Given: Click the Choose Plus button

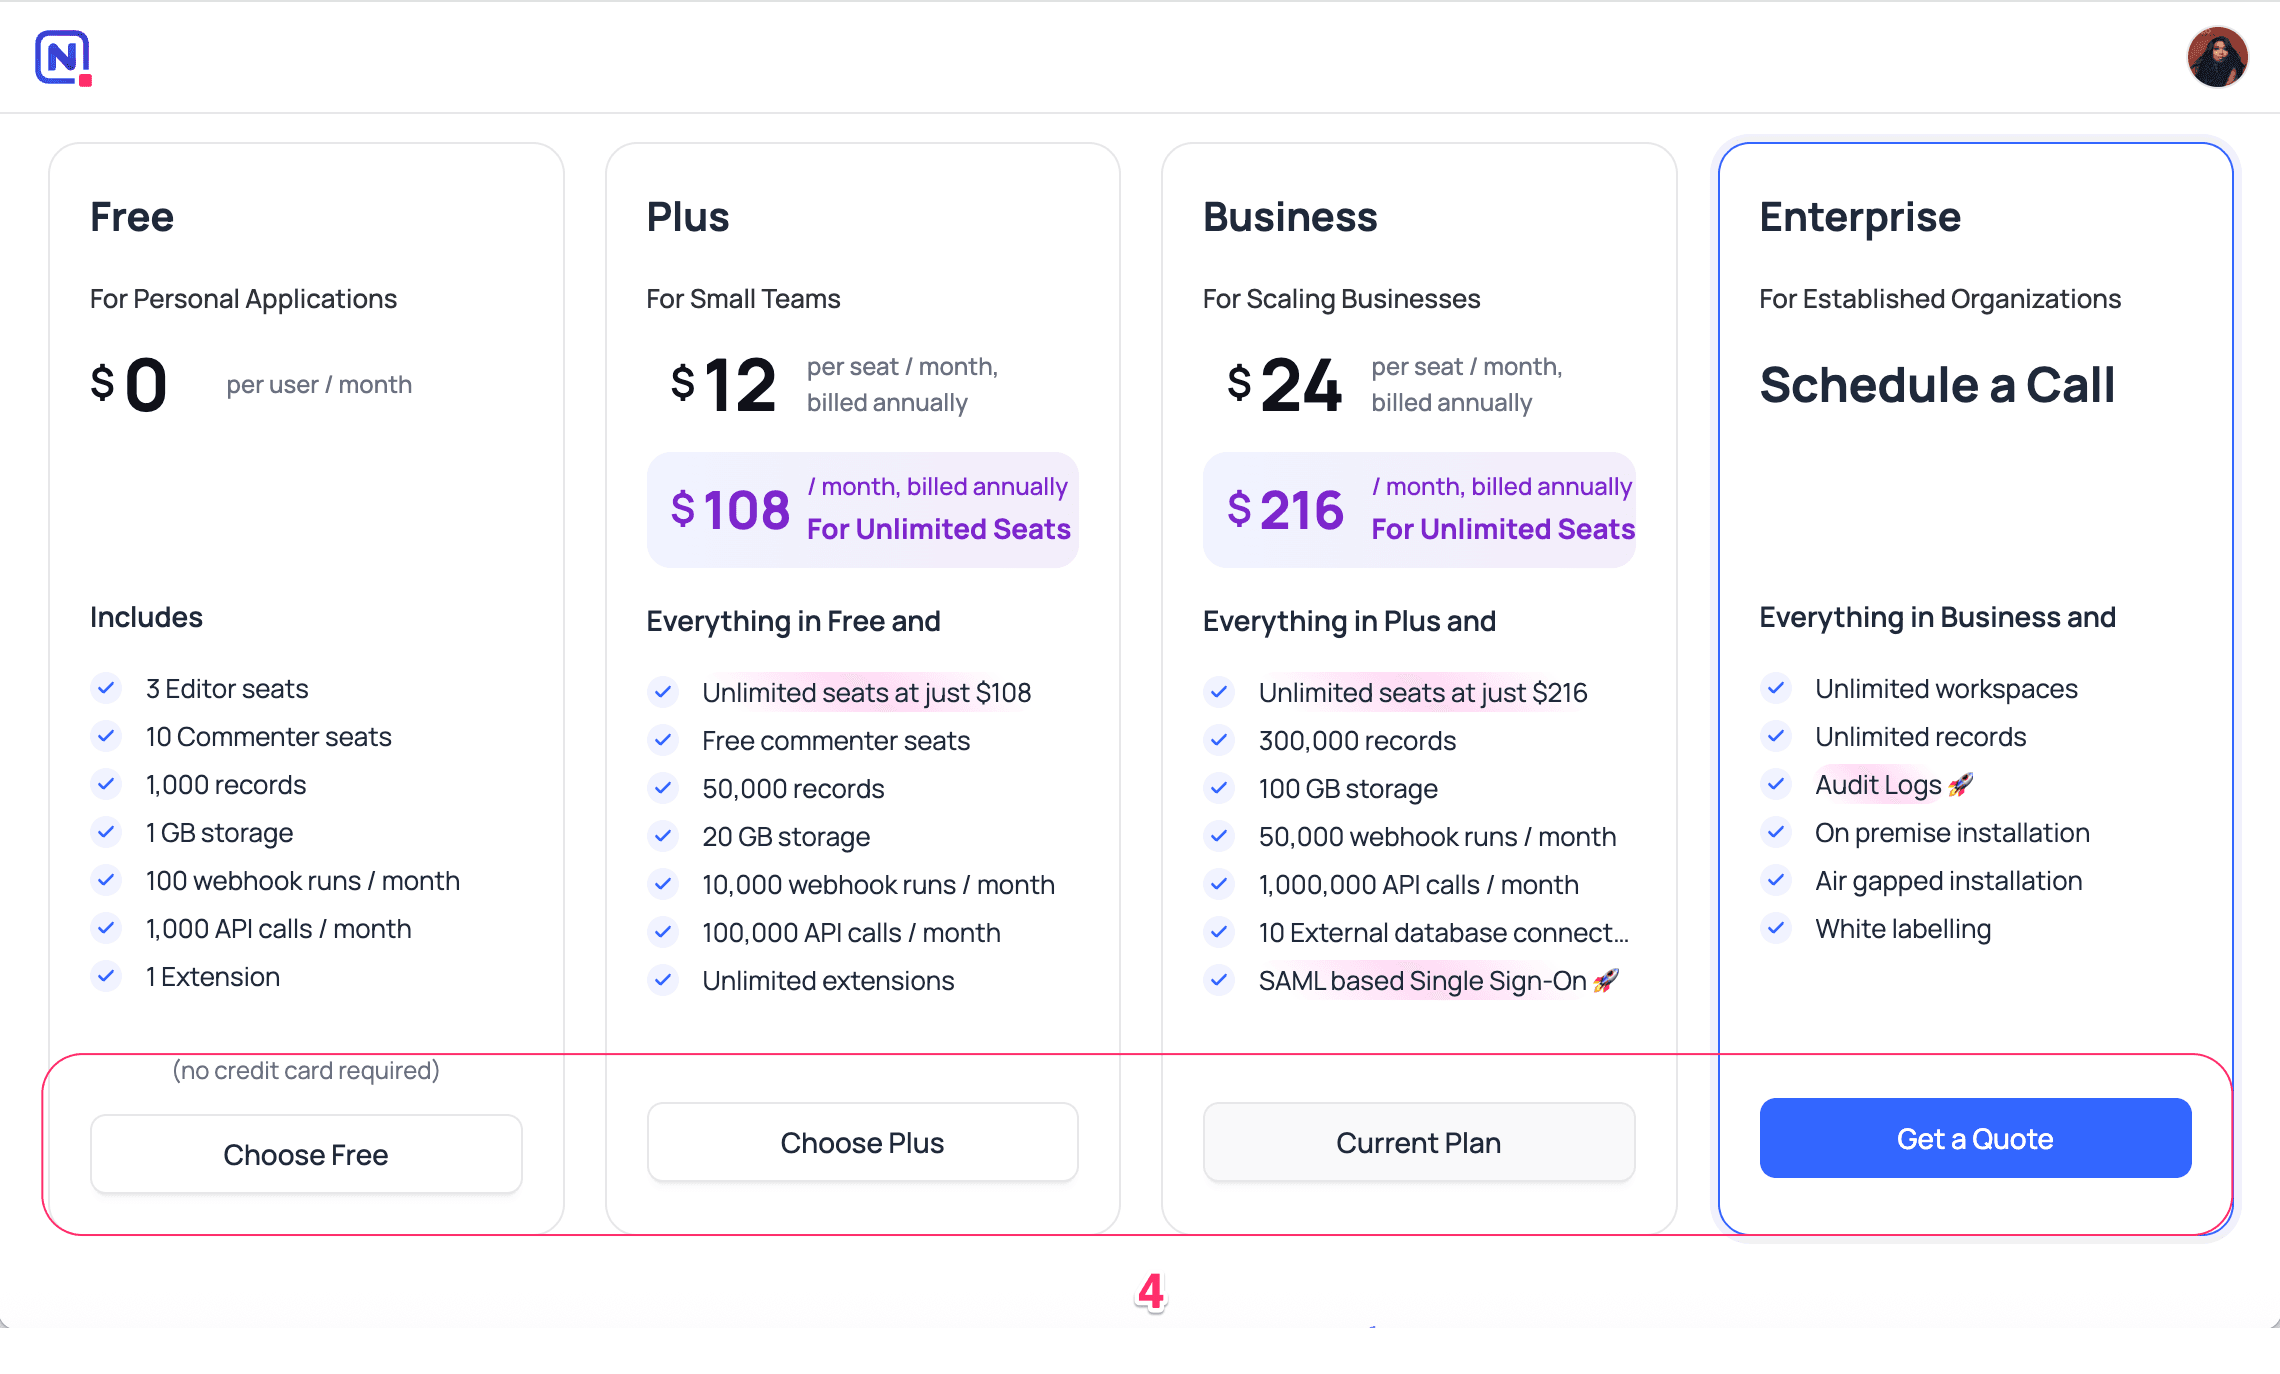Looking at the screenshot, I should pyautogui.click(x=862, y=1142).
